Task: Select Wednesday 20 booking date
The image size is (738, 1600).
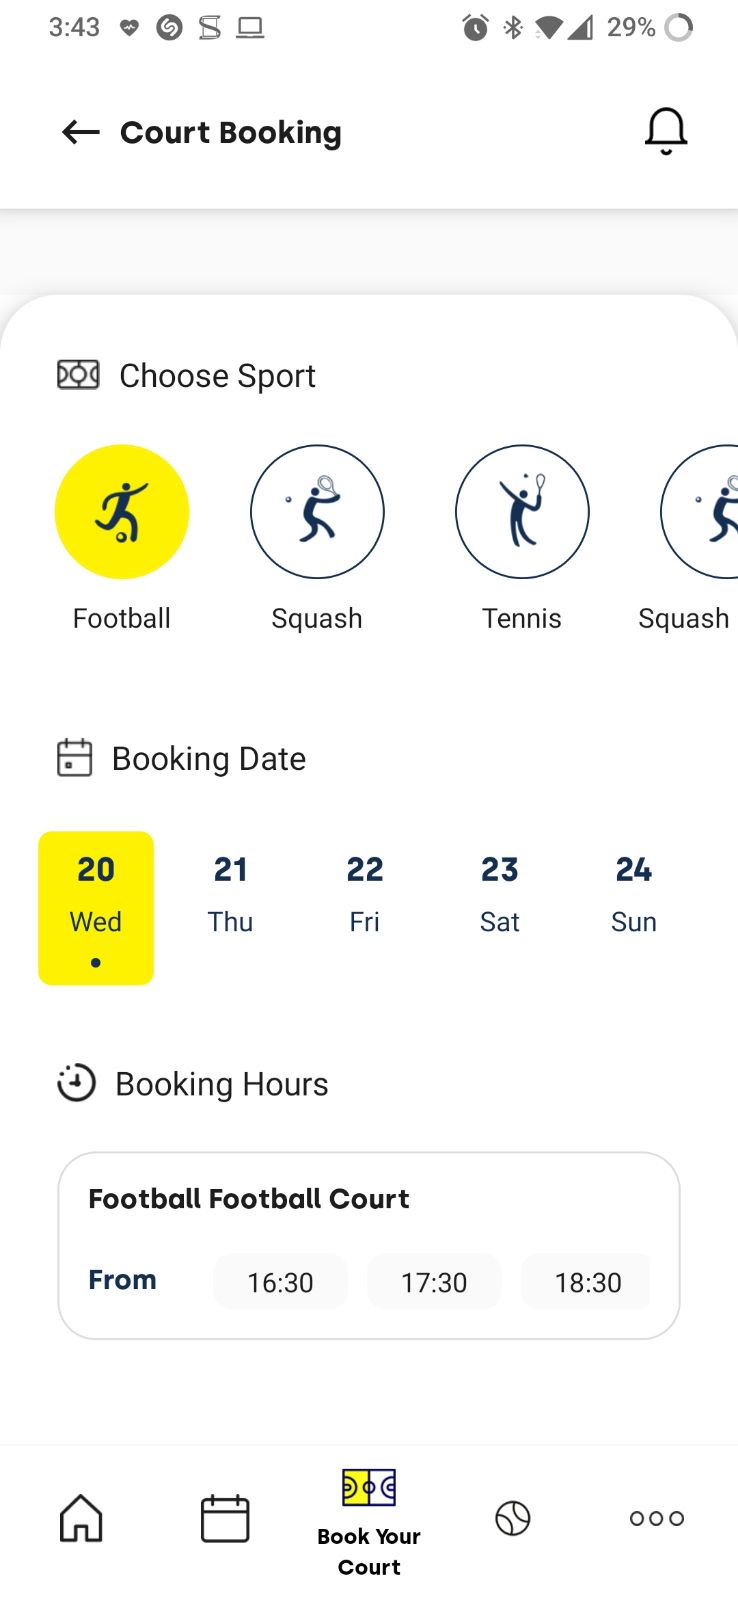Action: [x=96, y=907]
